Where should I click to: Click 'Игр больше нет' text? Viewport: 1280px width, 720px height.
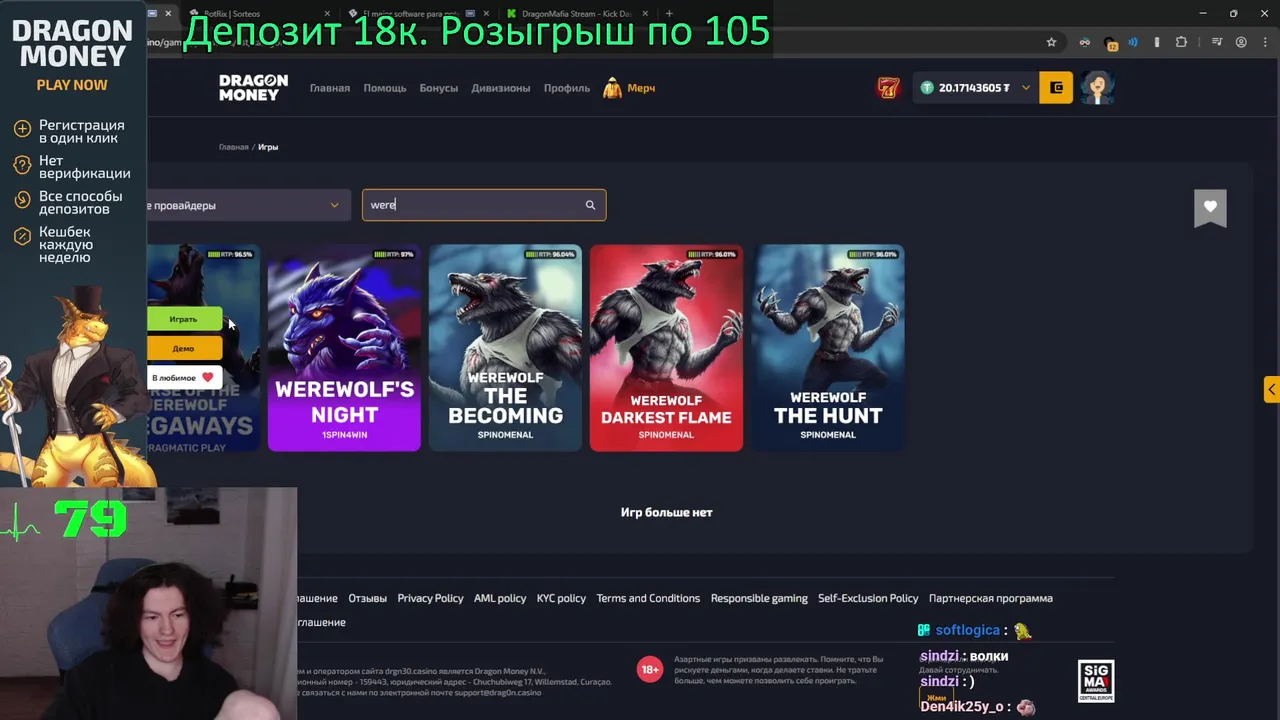click(x=667, y=512)
